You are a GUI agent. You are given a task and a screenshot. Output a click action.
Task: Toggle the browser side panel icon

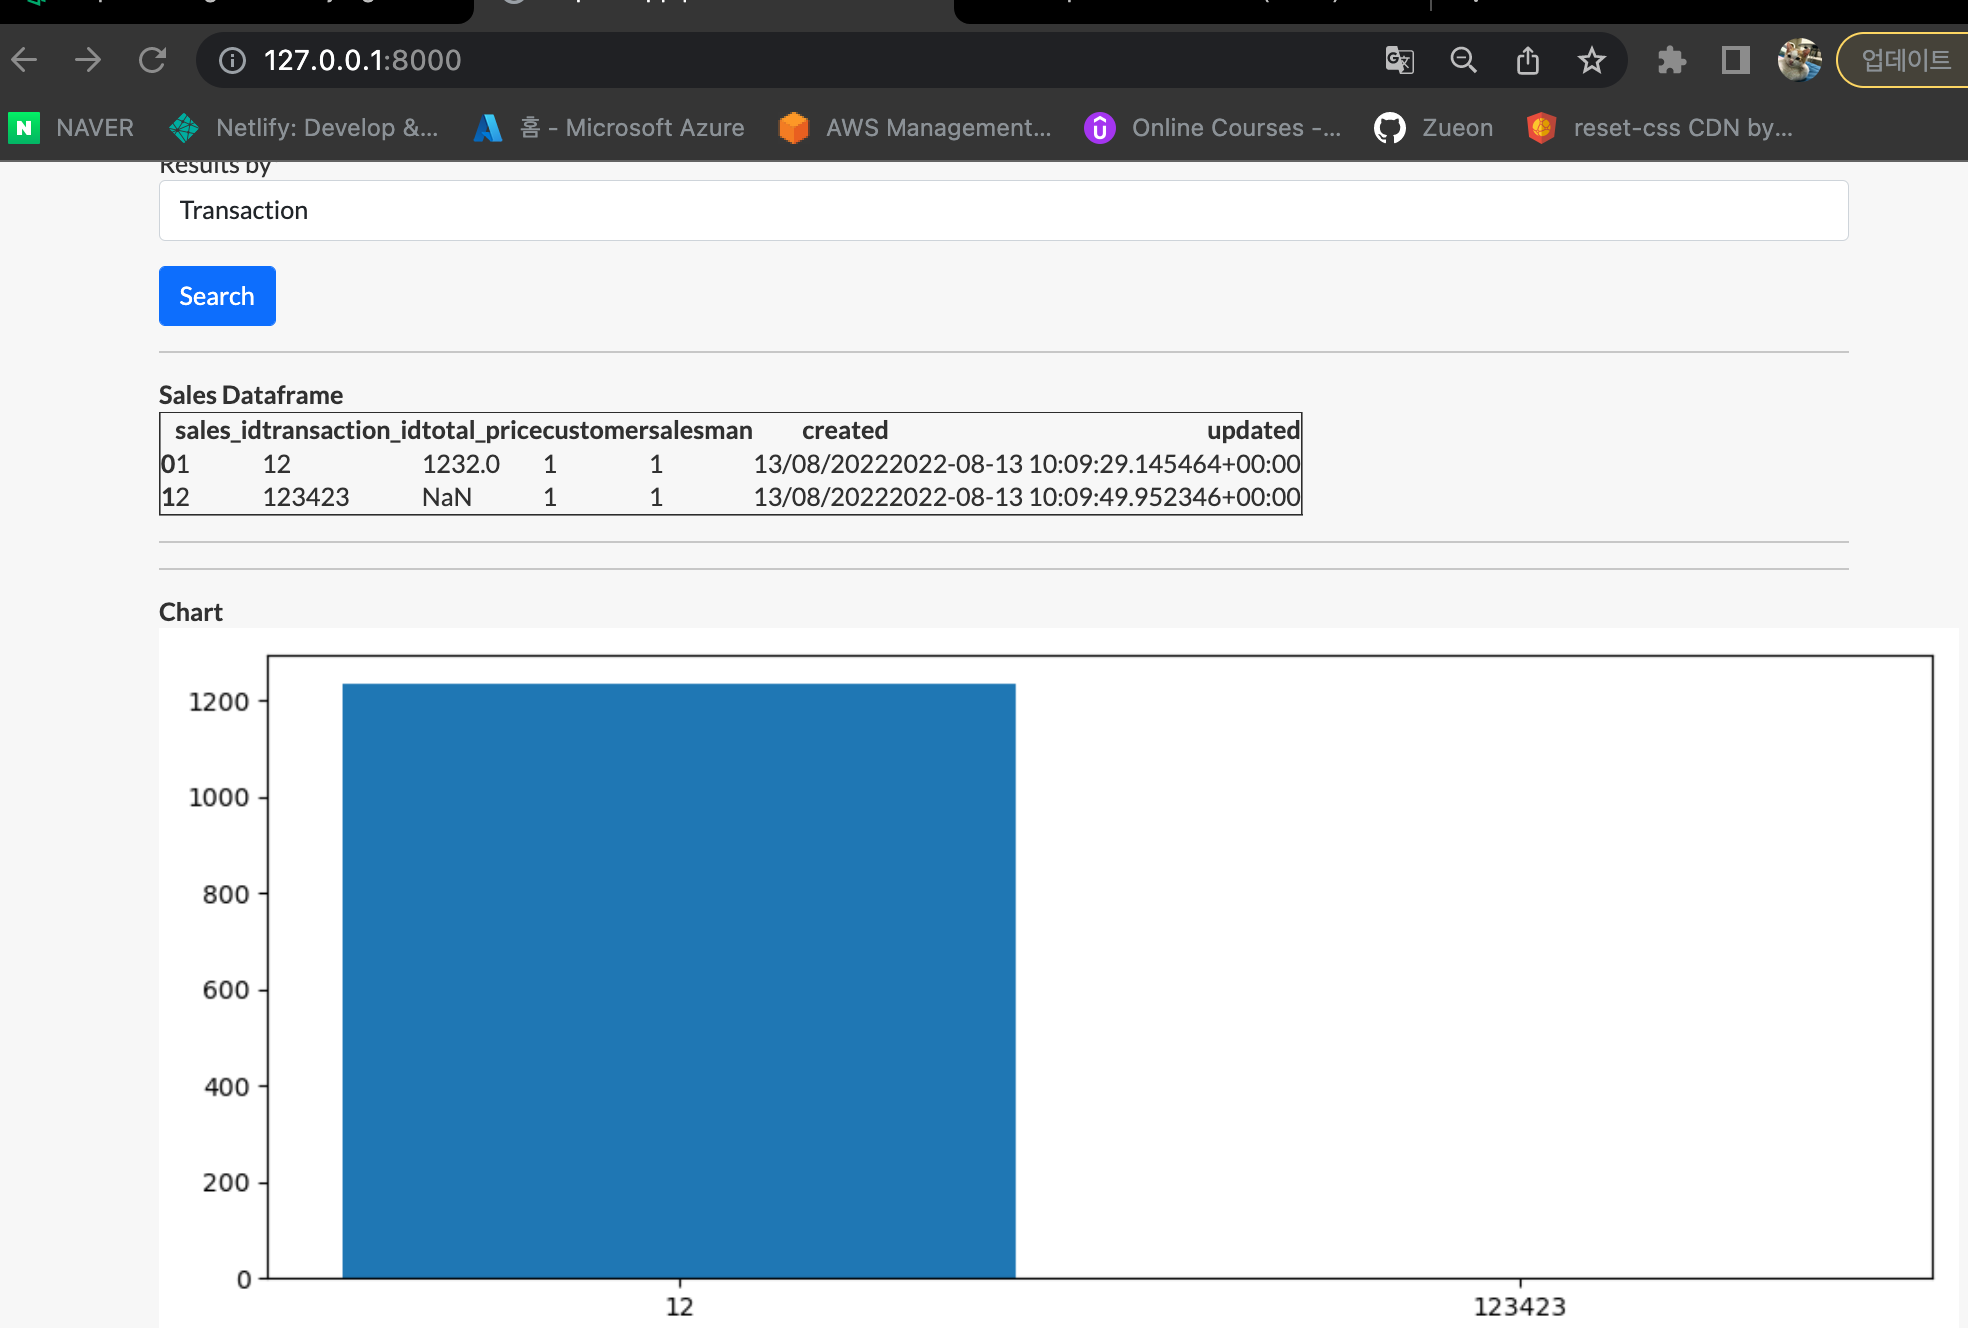pos(1735,60)
